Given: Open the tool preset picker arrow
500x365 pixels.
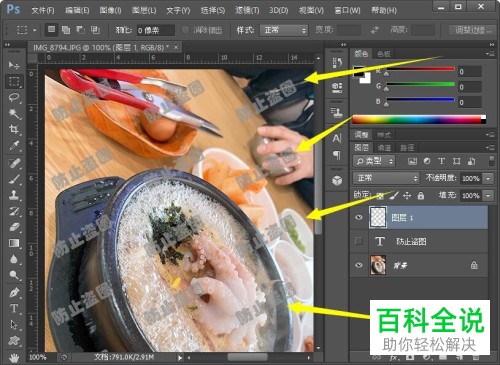Looking at the screenshot, I should [34, 30].
